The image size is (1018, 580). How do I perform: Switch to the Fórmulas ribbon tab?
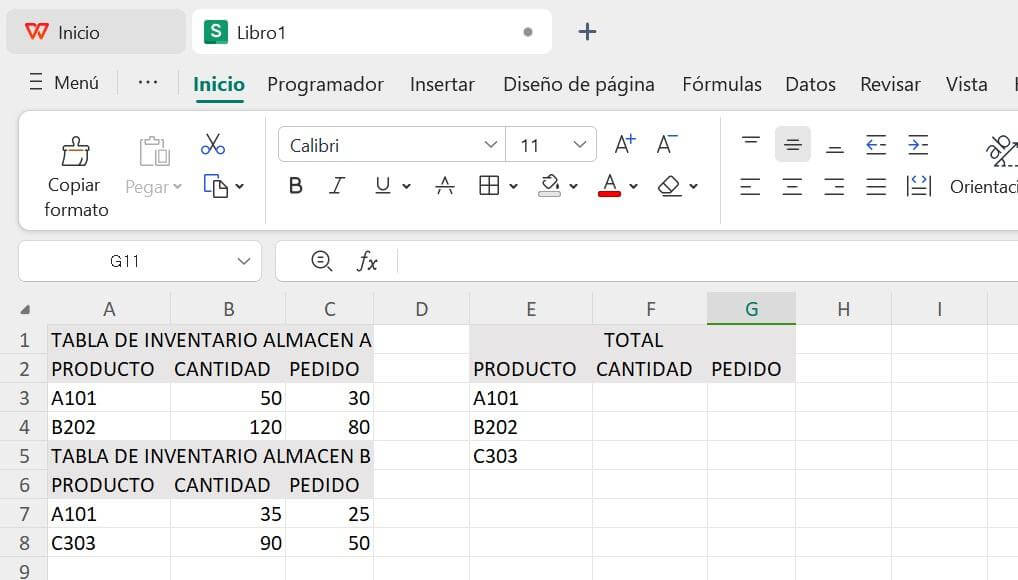click(721, 84)
